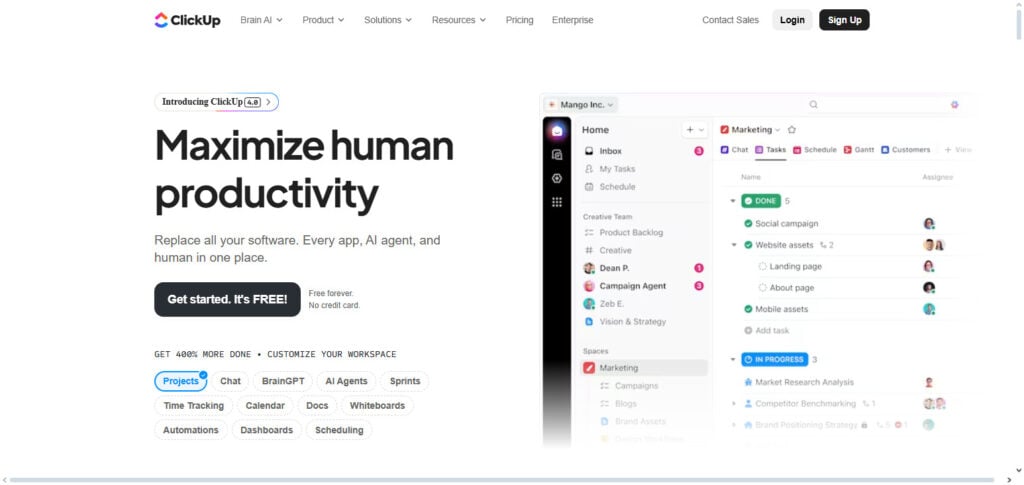Click the Contact Sales link
Viewport: 1024px width, 485px height.
(730, 20)
